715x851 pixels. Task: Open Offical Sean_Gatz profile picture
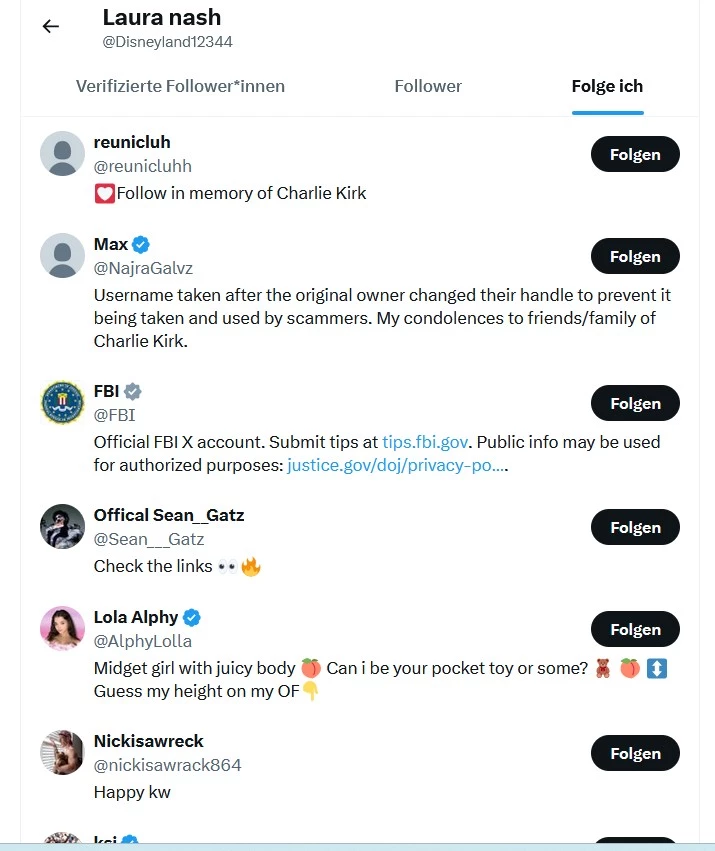coord(62,526)
